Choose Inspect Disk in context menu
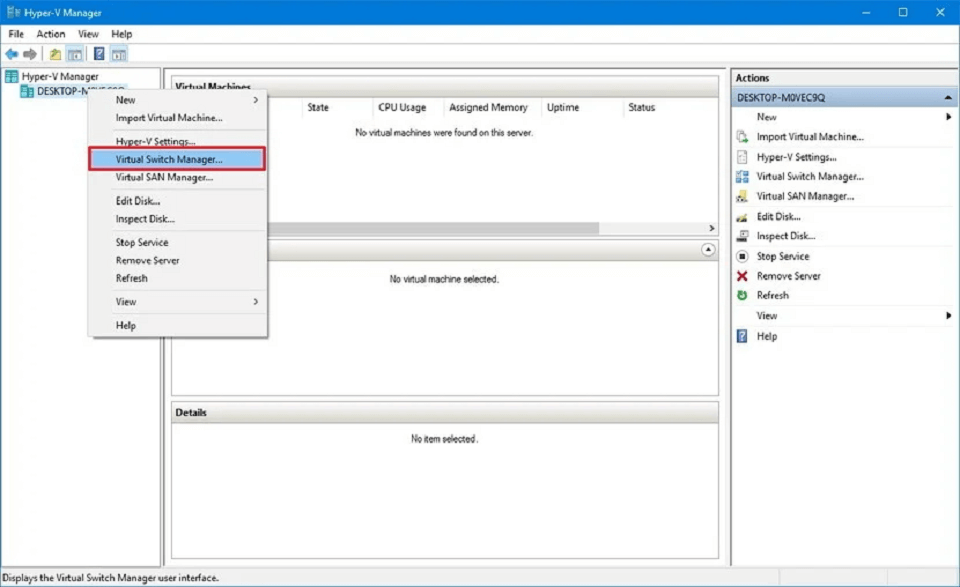960x587 pixels. pyautogui.click(x=177, y=219)
